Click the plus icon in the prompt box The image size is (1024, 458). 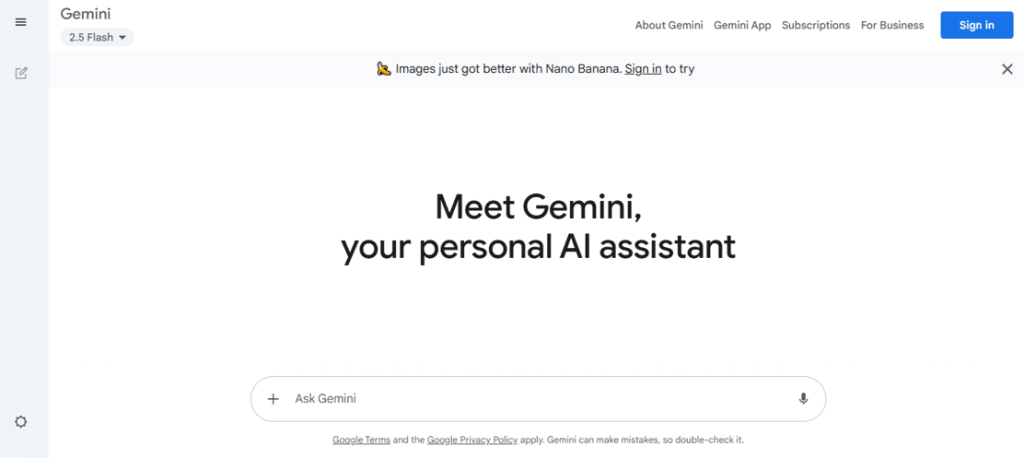coord(273,399)
